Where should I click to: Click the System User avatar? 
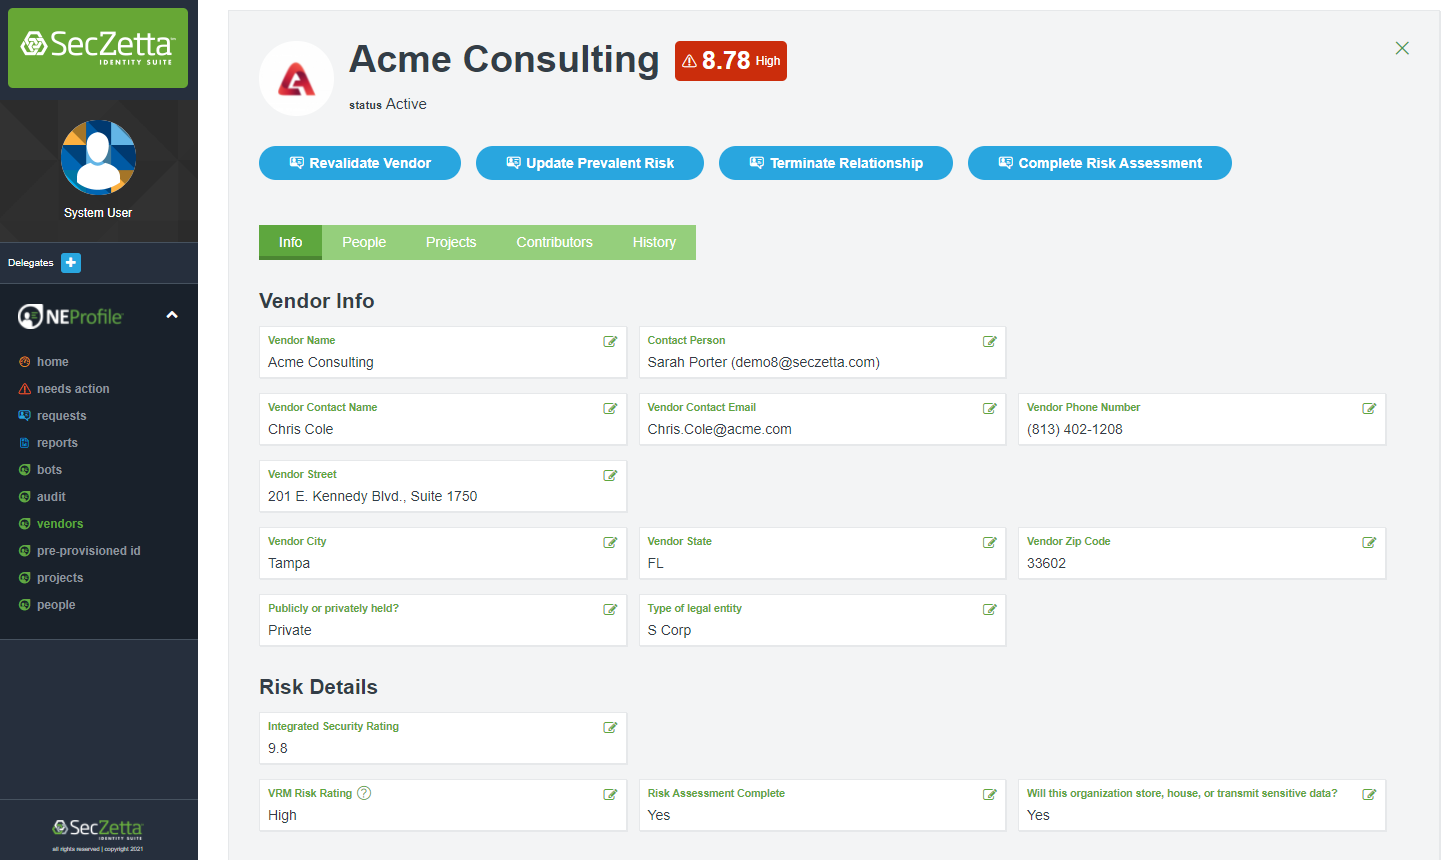(98, 158)
